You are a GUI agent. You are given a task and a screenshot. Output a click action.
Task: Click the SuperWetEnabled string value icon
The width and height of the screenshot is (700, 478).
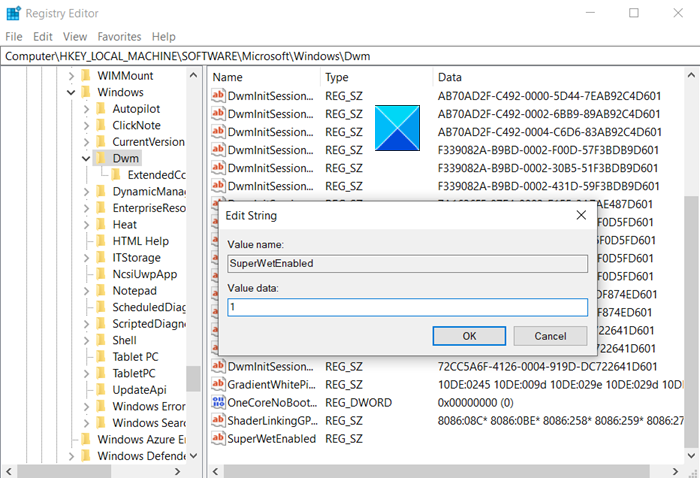tap(218, 438)
